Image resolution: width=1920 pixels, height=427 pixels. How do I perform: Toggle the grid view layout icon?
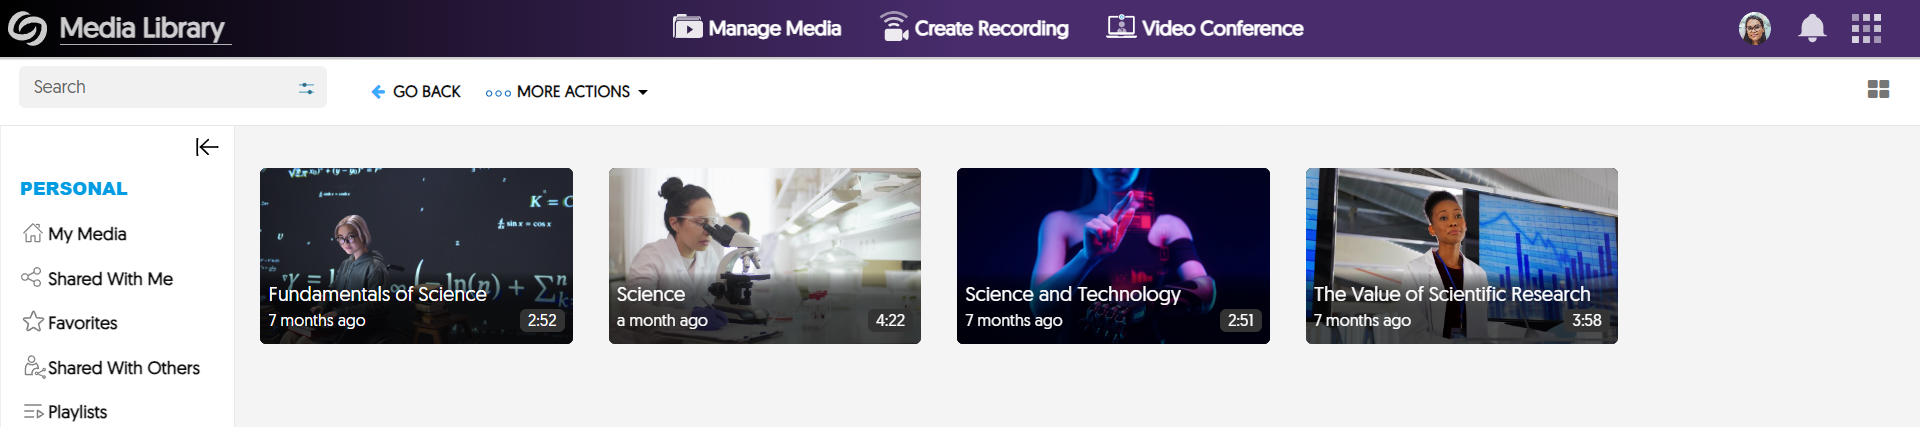1878,89
